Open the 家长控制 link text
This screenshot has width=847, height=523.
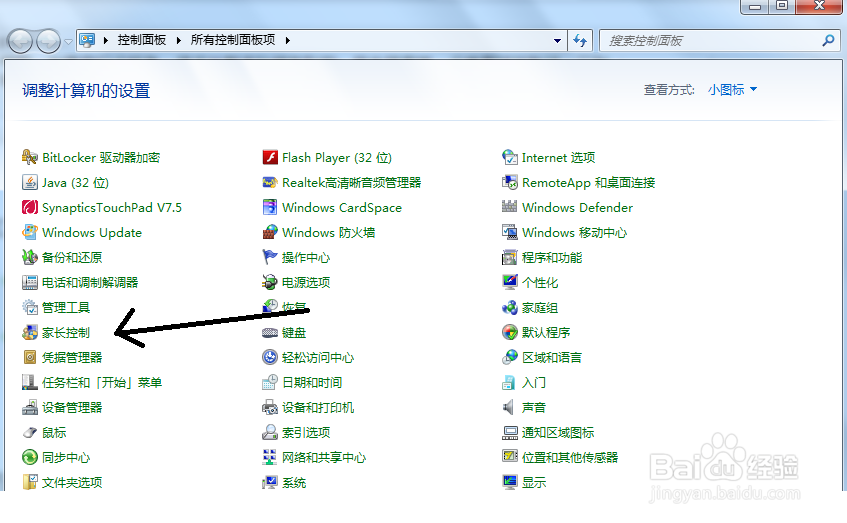coord(66,332)
